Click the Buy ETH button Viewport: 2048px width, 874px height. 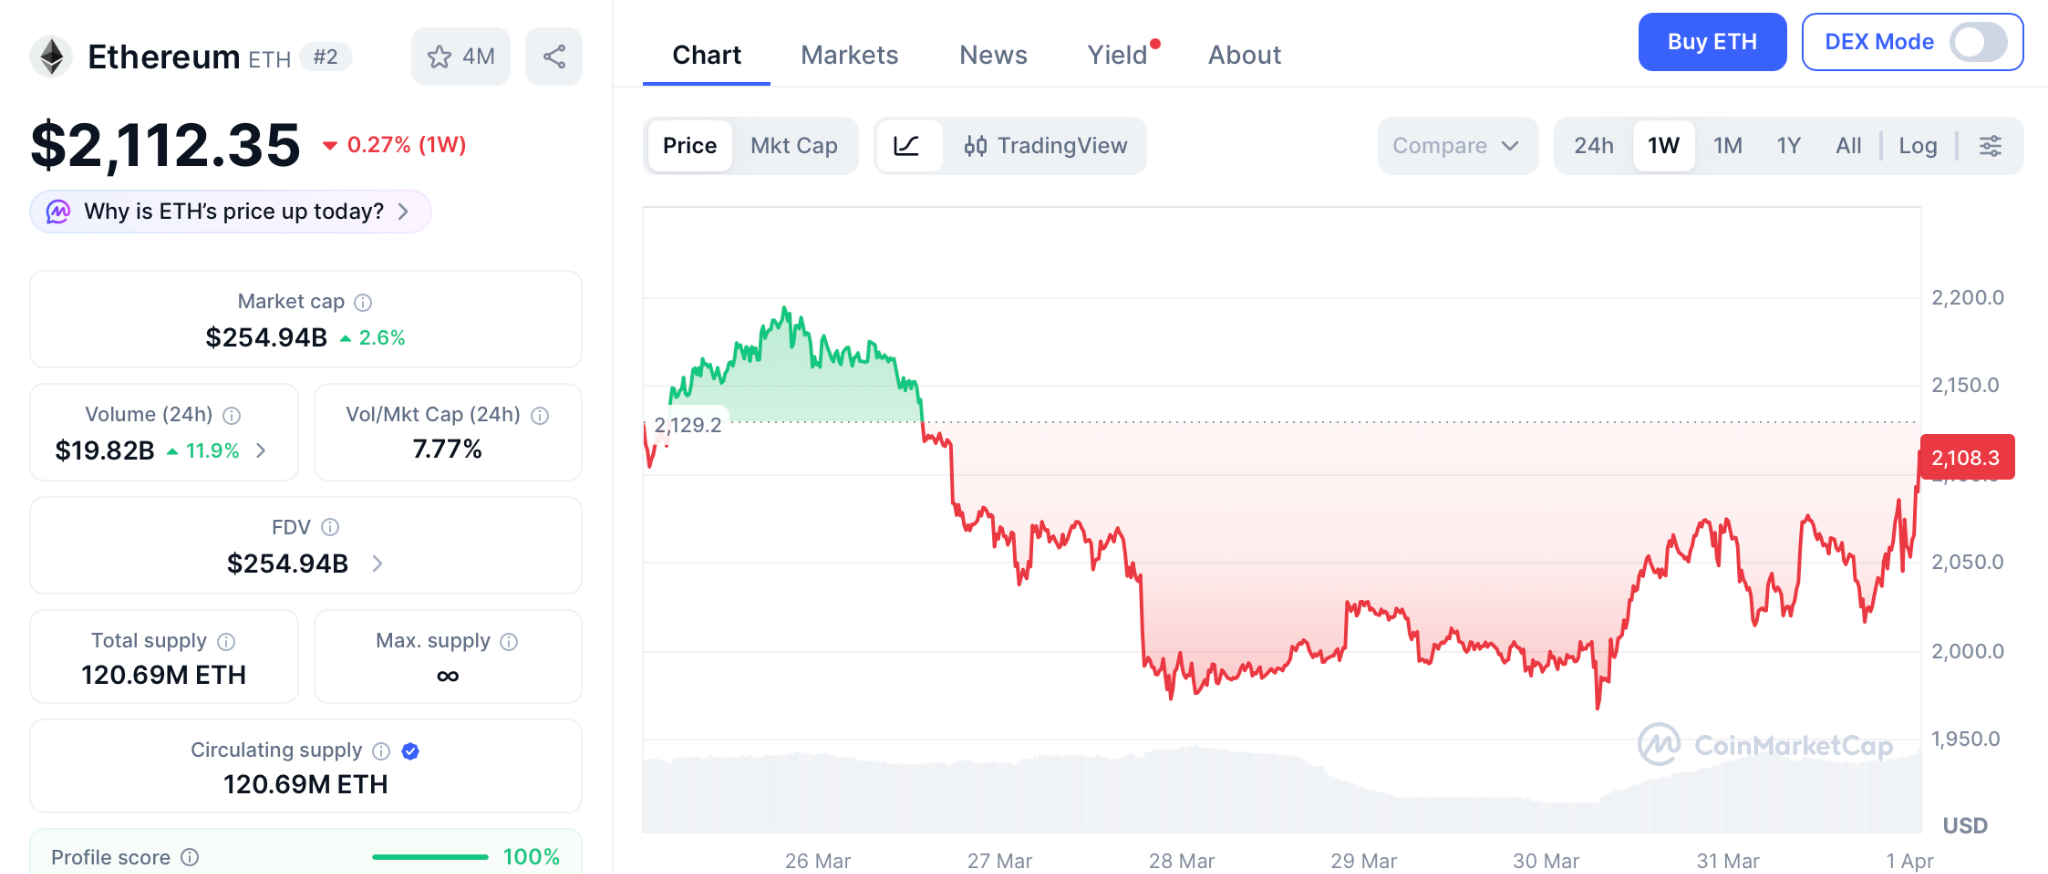(1711, 42)
